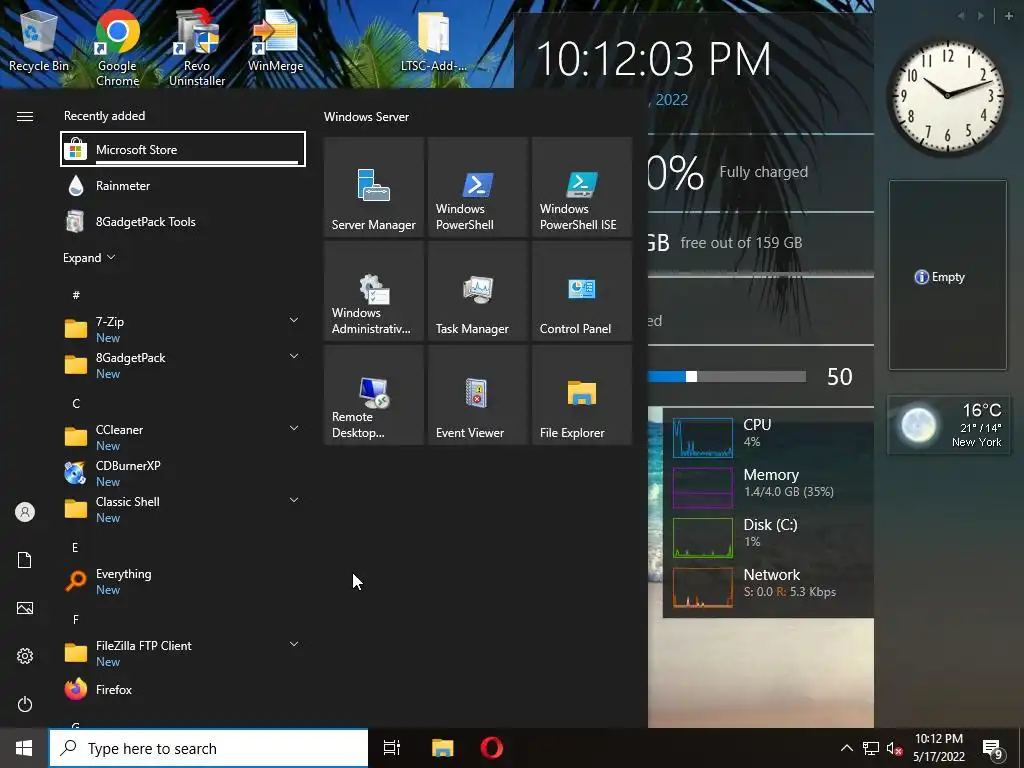Open the Remote Desktop tile
Screen dimensions: 1024x768
pyautogui.click(x=374, y=395)
